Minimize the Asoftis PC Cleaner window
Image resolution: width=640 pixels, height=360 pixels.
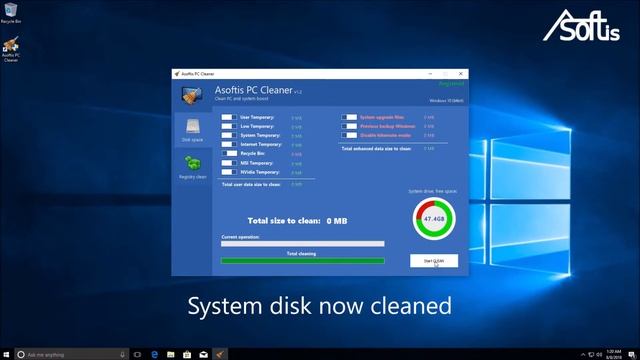430,74
